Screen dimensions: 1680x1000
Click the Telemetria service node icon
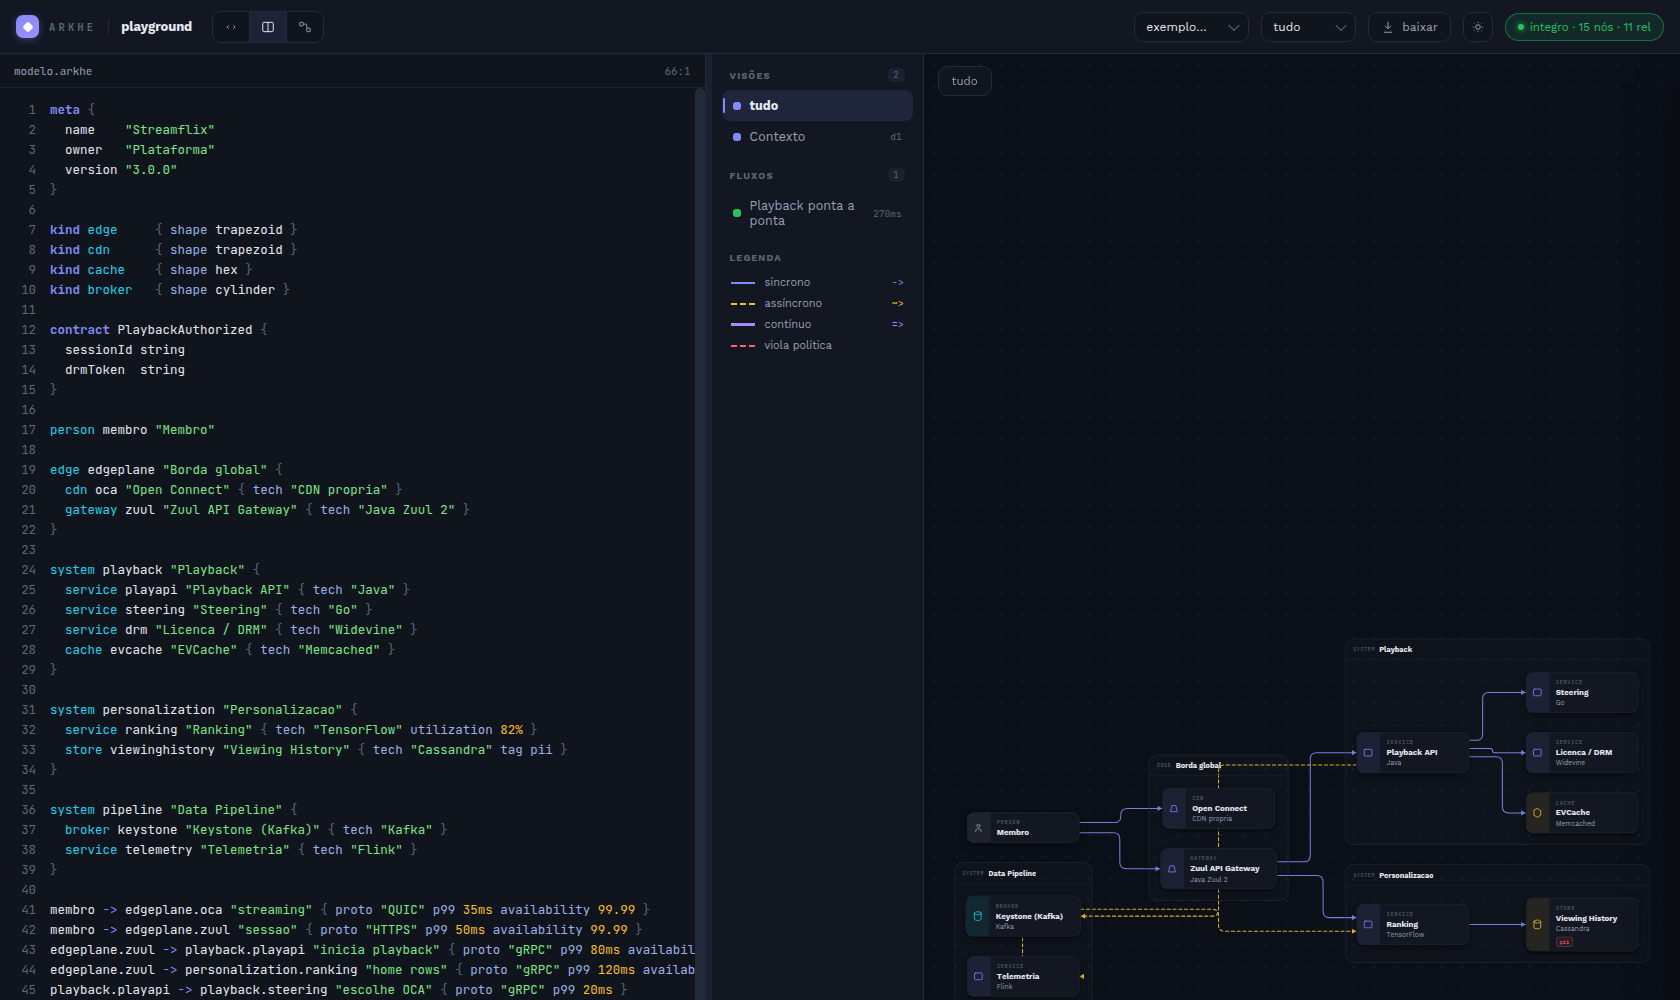point(978,977)
